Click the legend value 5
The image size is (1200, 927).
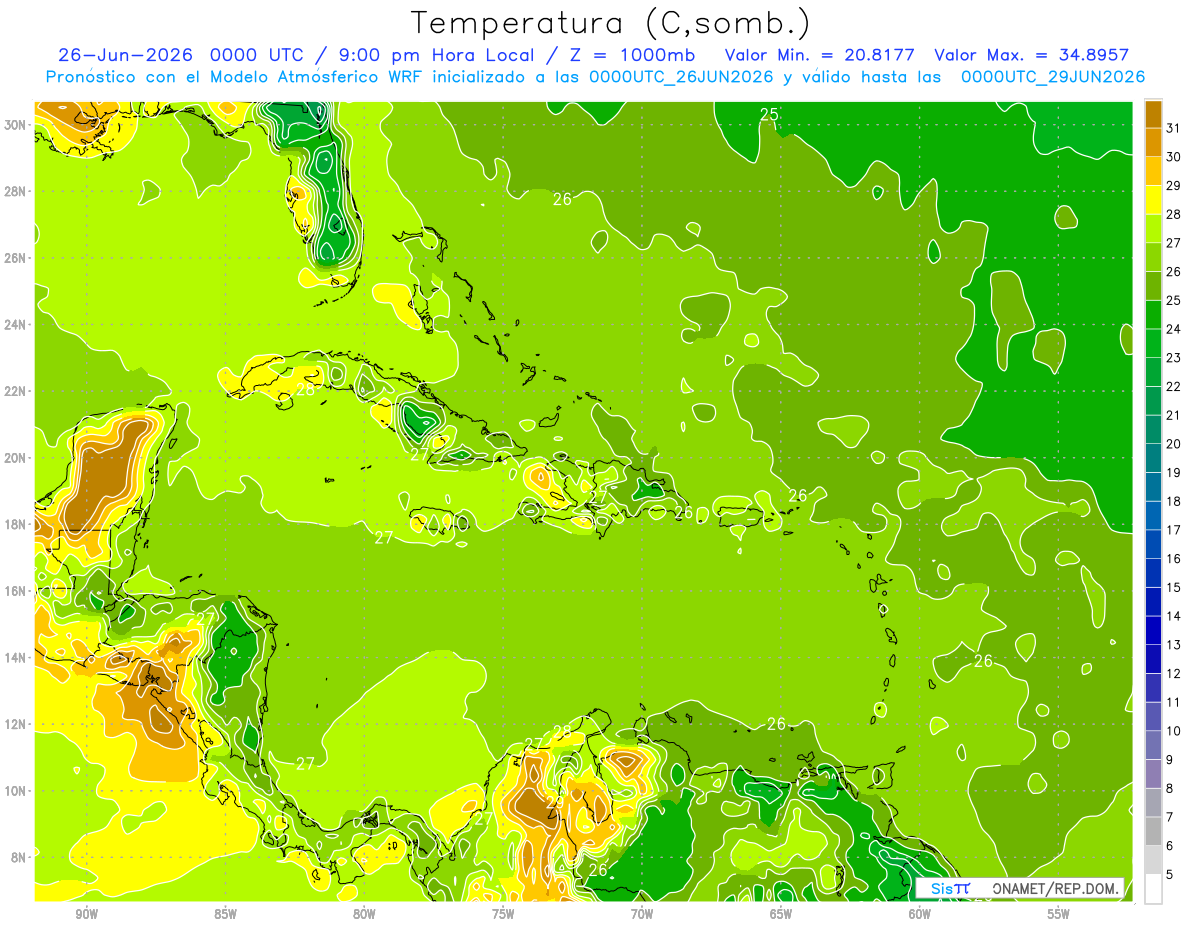(x=1170, y=875)
